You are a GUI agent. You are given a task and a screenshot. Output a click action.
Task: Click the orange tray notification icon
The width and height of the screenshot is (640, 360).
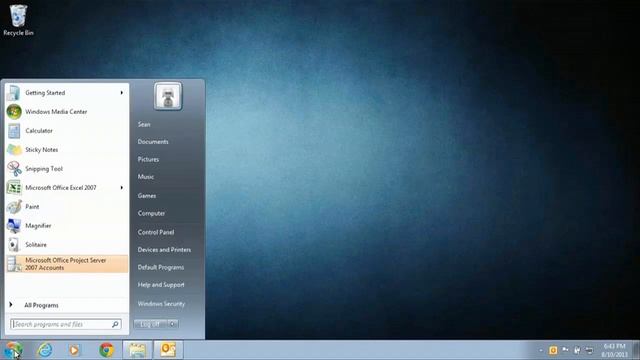click(x=553, y=350)
